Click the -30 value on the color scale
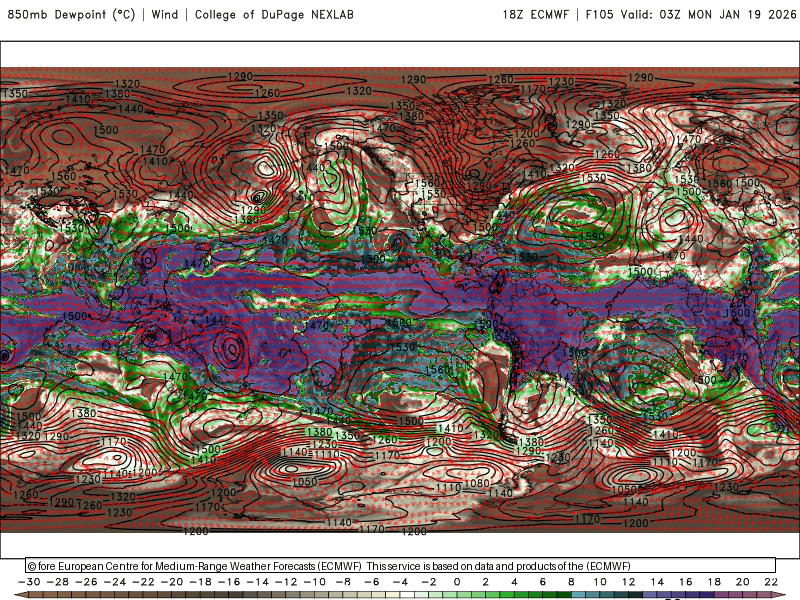Viewport: 800px width, 600px height. coord(29,582)
